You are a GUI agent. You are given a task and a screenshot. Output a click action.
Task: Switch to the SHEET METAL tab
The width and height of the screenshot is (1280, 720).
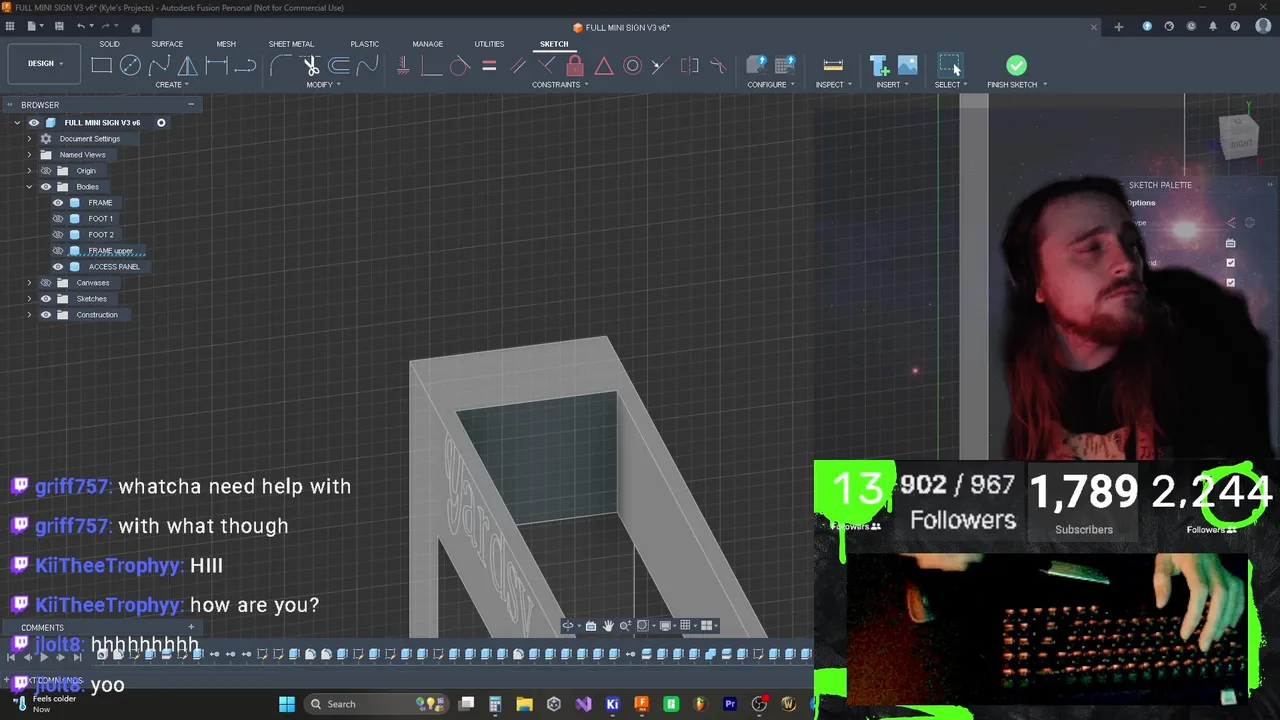click(x=291, y=44)
